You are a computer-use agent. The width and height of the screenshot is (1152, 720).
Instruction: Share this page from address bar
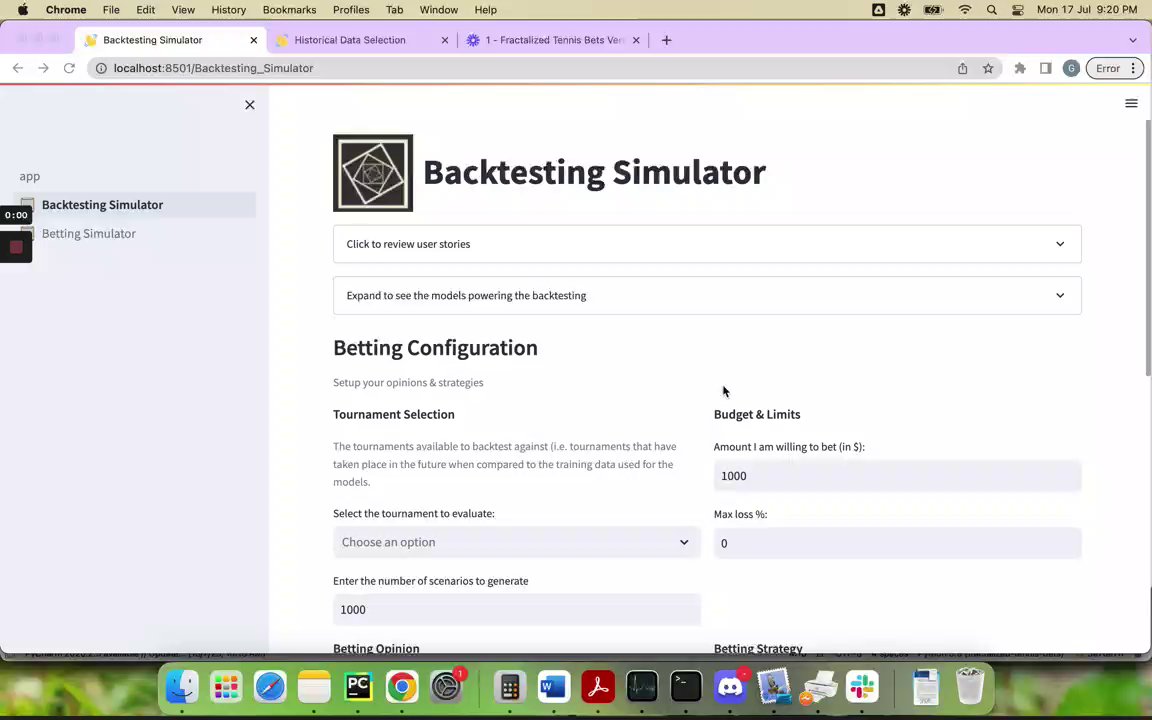pos(962,68)
